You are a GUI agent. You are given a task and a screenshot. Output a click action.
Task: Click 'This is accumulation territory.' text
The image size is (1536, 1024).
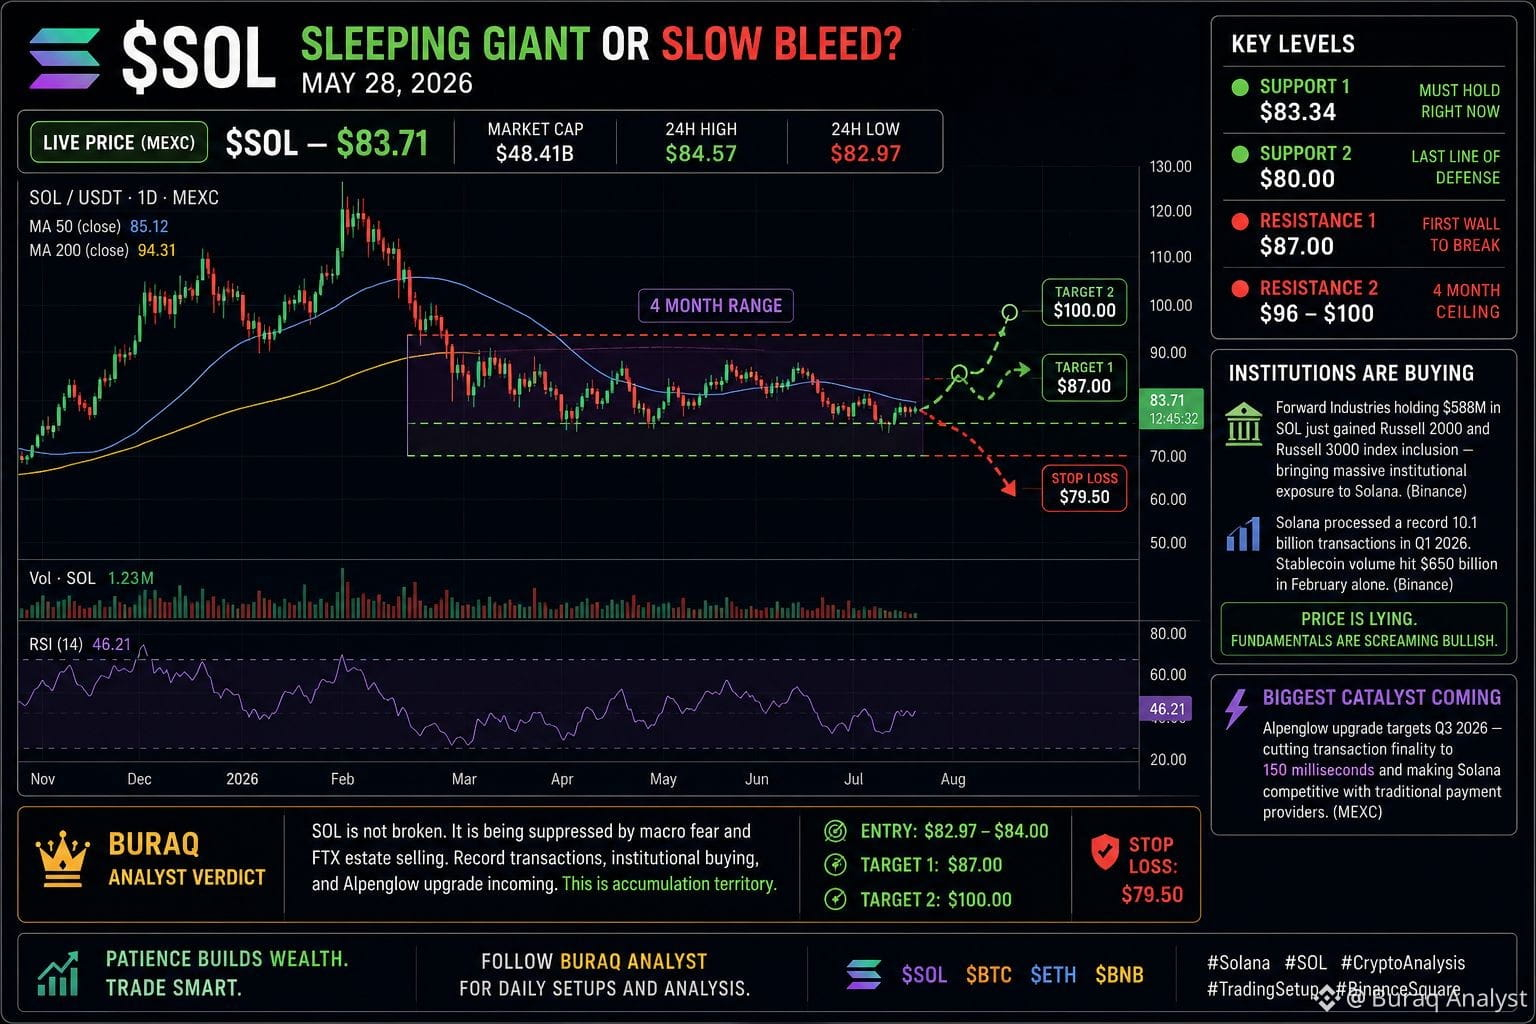(x=669, y=884)
